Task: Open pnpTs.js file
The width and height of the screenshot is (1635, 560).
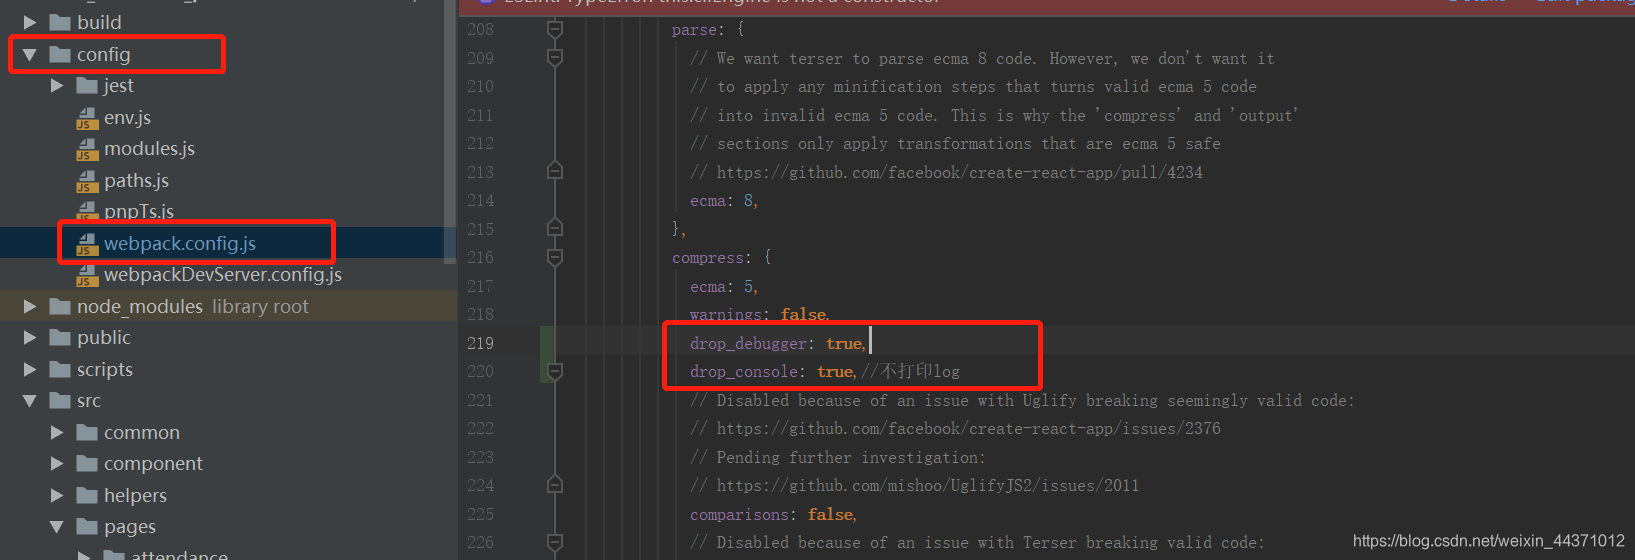Action: (139, 211)
